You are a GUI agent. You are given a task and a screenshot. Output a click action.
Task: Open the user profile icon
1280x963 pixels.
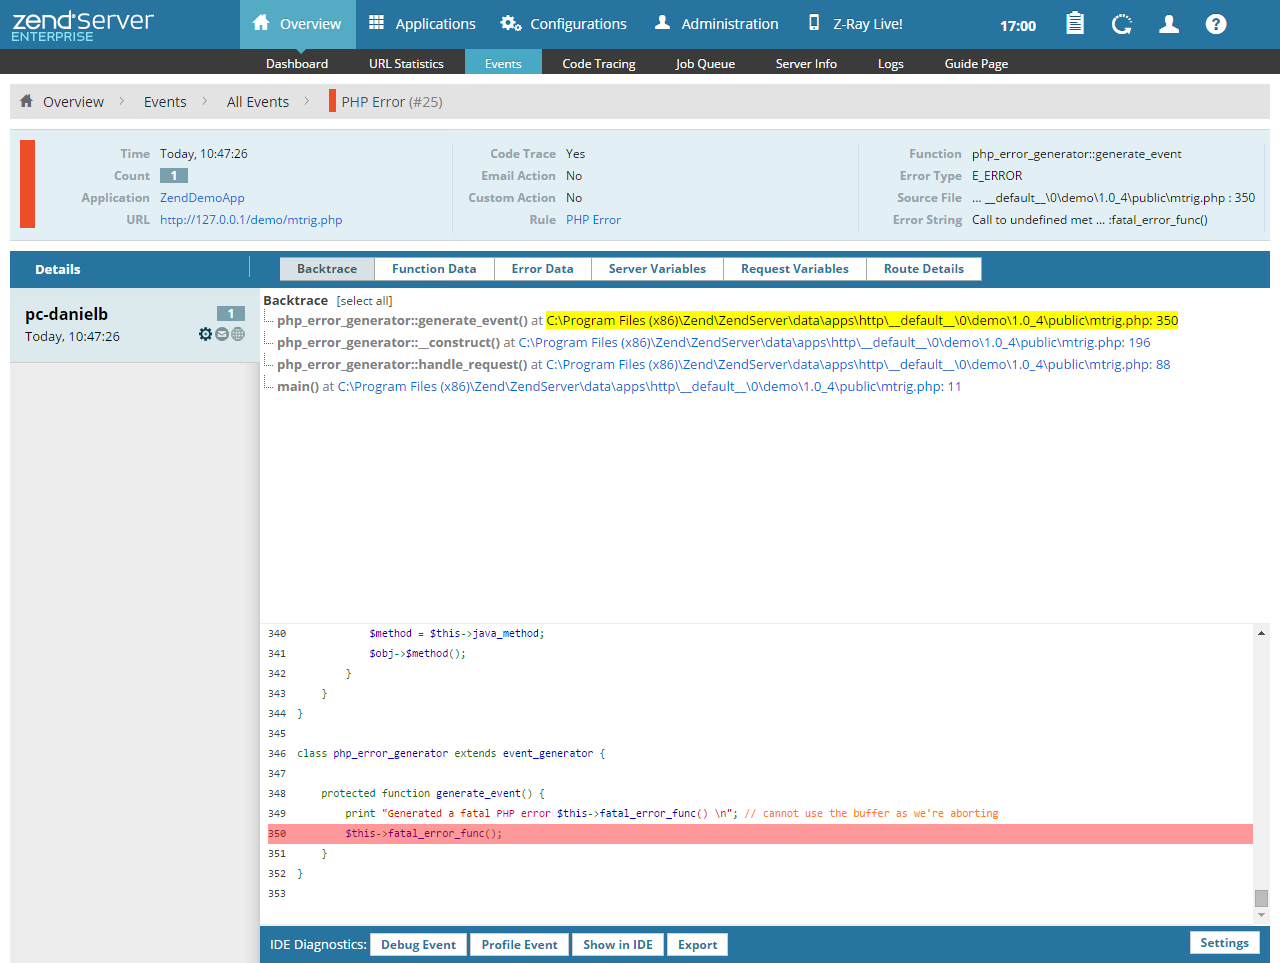tap(1168, 24)
